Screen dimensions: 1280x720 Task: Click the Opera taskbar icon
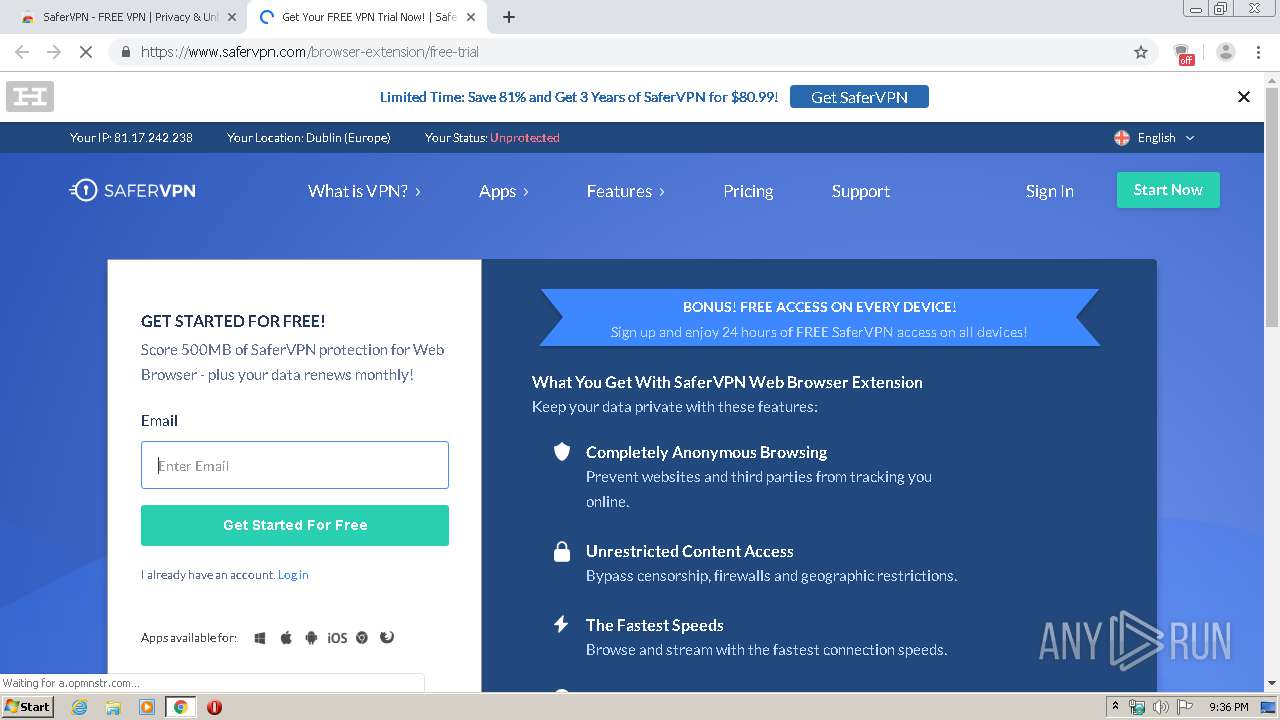pyautogui.click(x=214, y=707)
